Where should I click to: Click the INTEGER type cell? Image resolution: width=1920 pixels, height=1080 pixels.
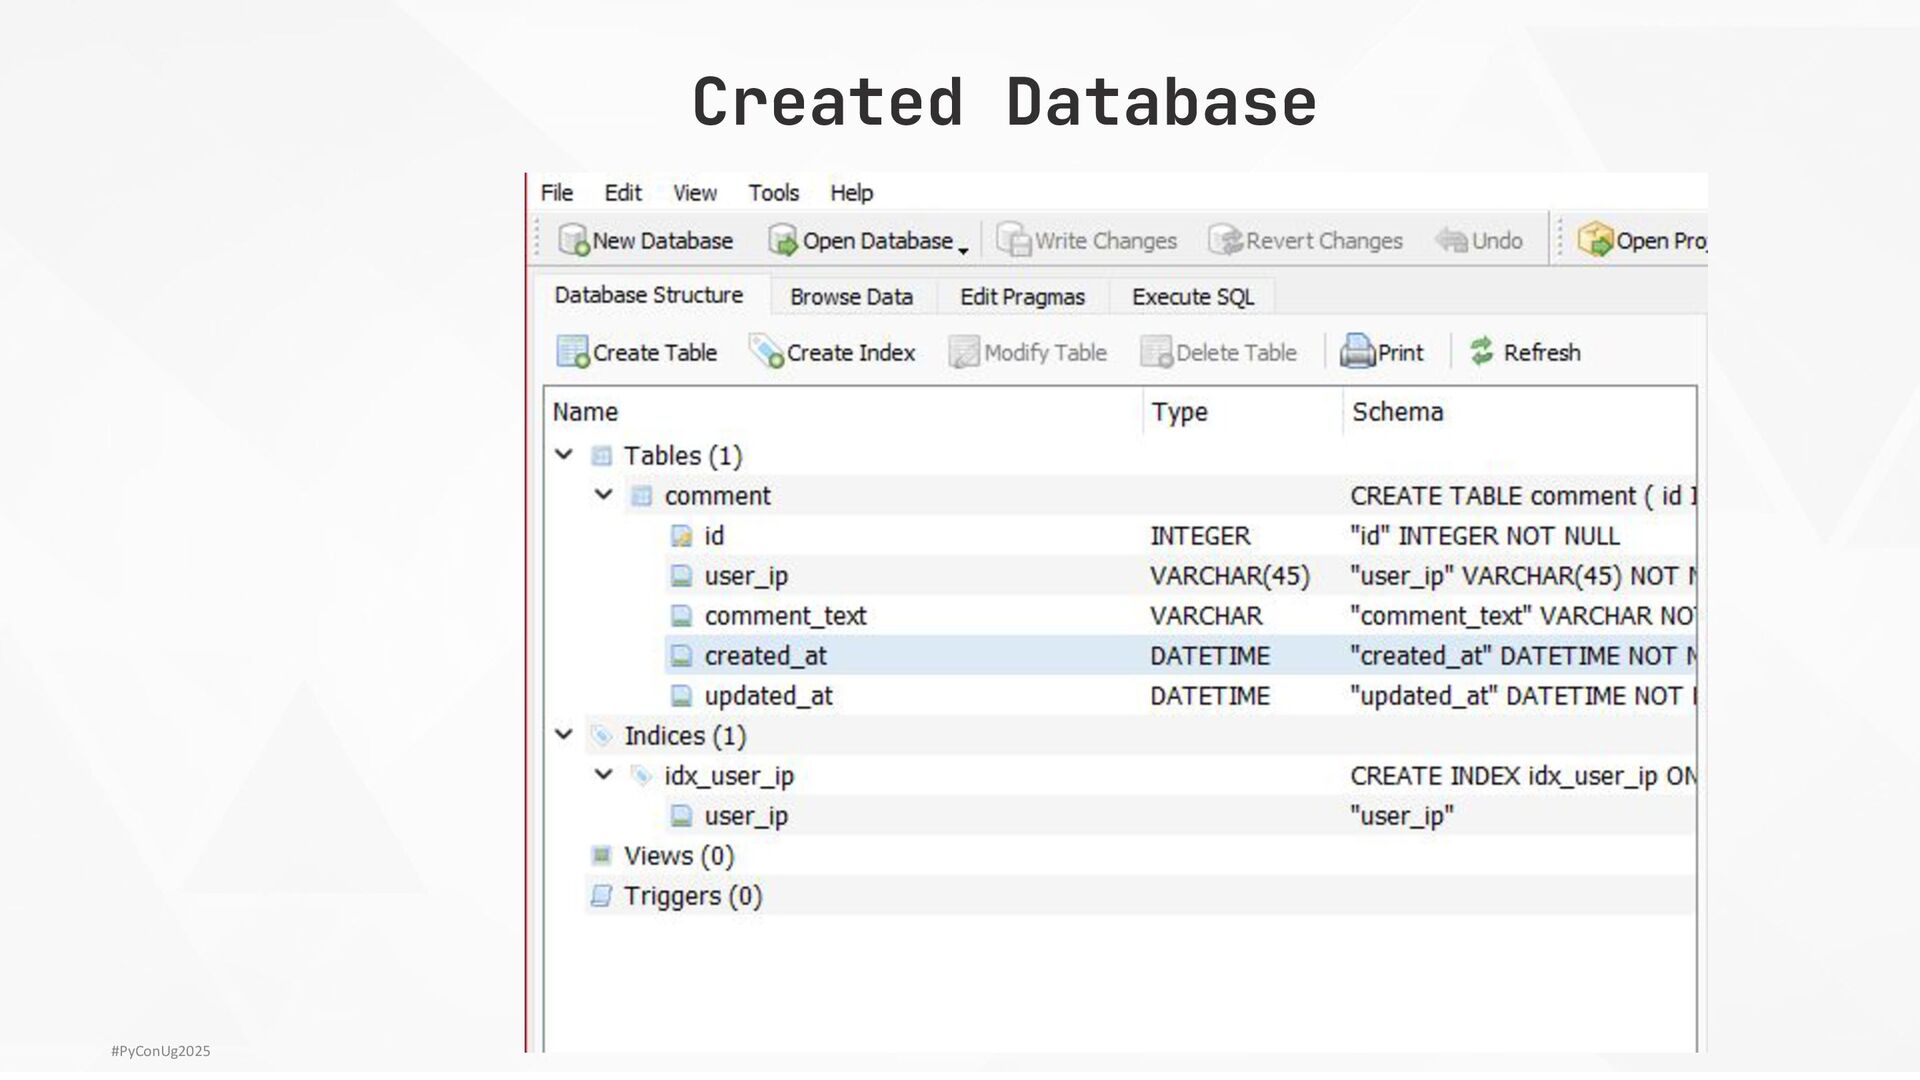click(1200, 536)
